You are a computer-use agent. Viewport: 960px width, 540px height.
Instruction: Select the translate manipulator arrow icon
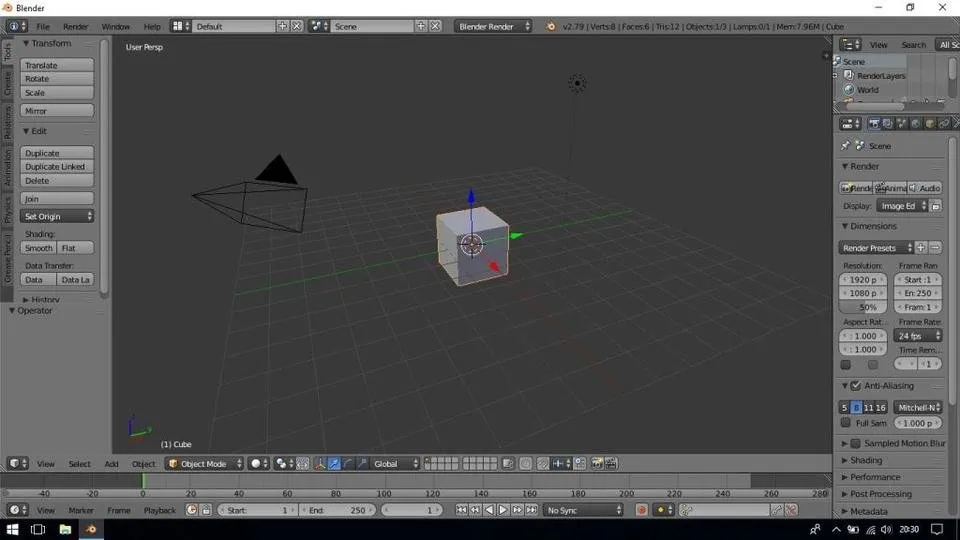(334, 463)
